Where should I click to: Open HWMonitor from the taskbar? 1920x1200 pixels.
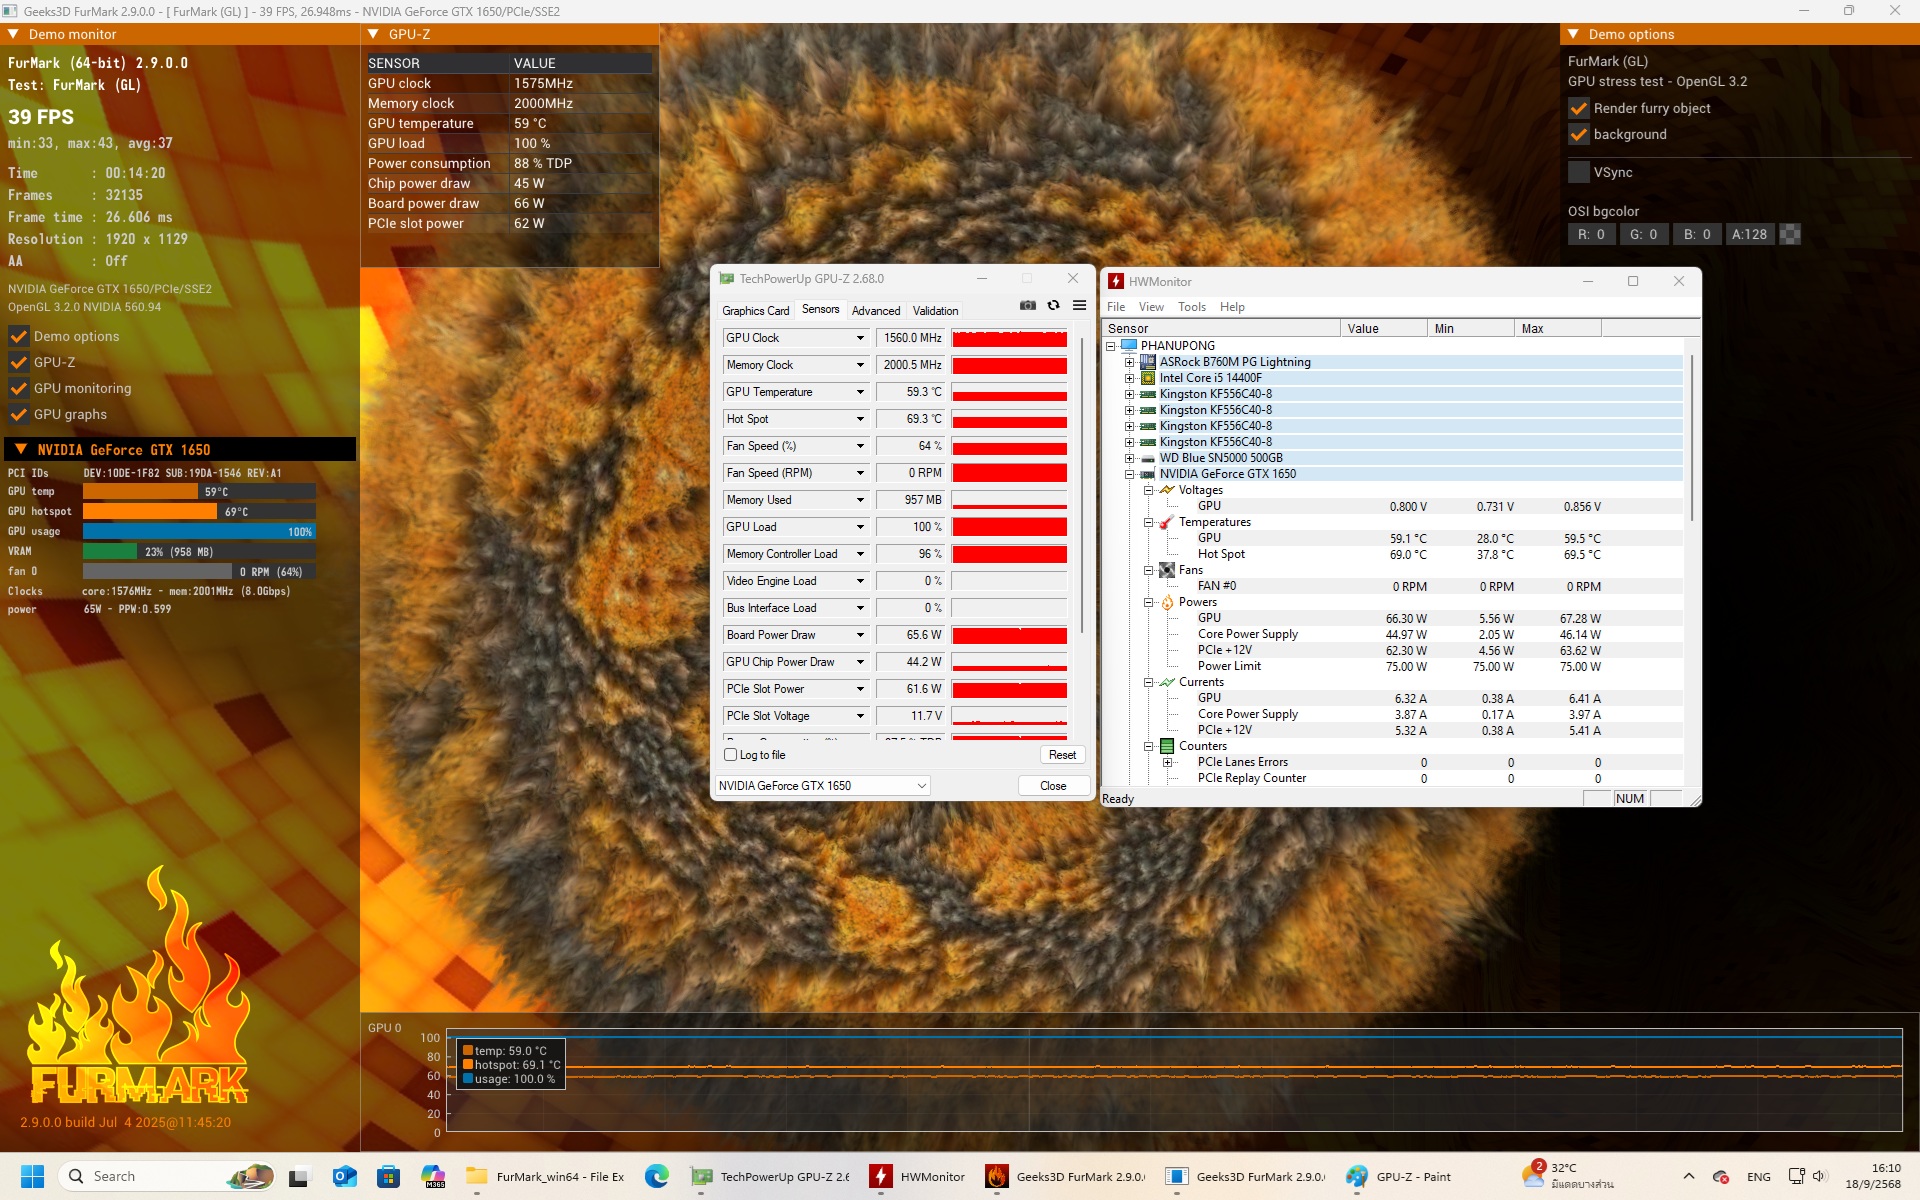click(918, 1176)
